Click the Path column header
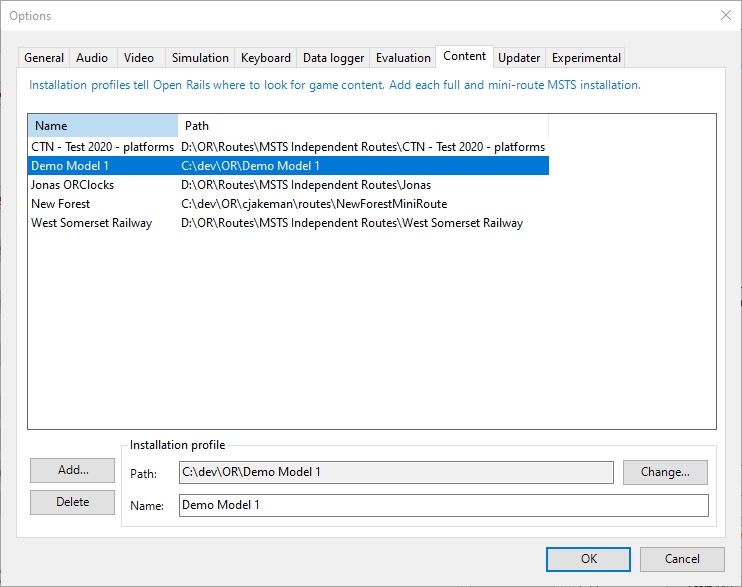This screenshot has height=587, width=742. [x=363, y=126]
